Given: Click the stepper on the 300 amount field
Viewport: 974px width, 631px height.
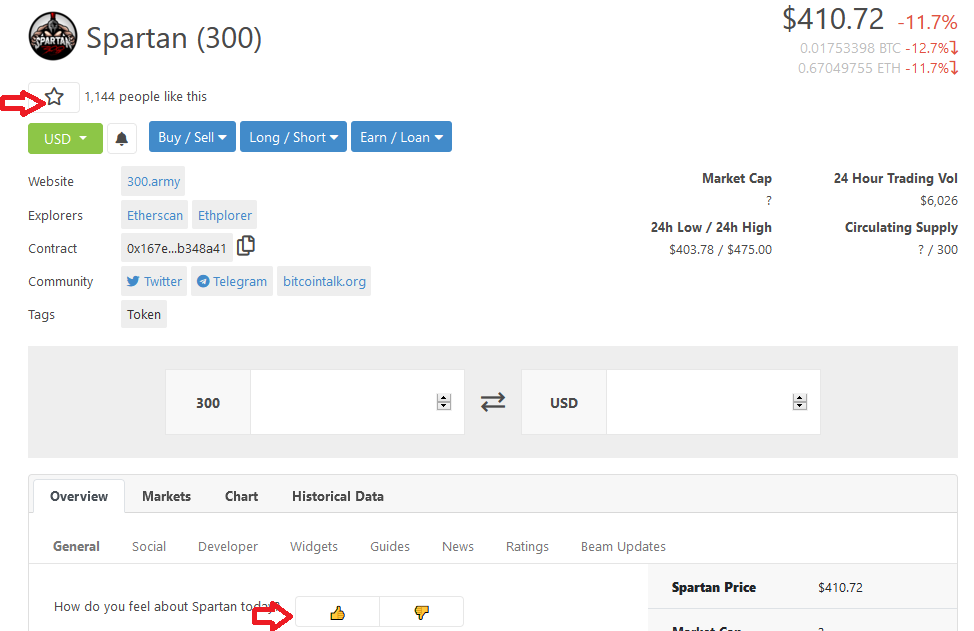Looking at the screenshot, I should click(x=444, y=402).
